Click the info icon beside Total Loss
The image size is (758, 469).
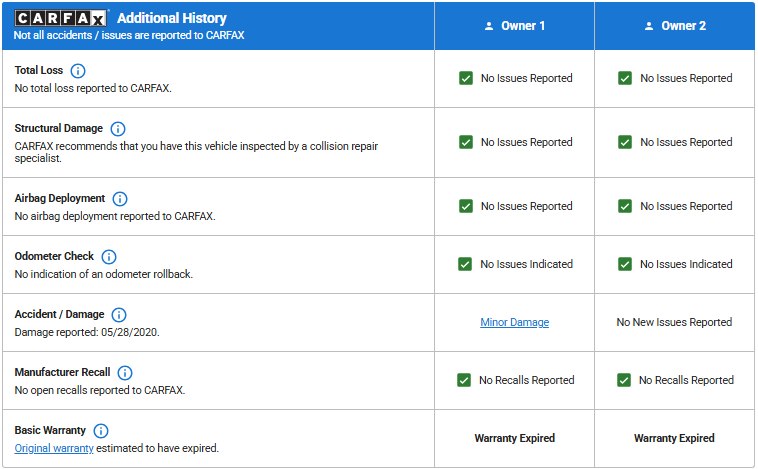pyautogui.click(x=78, y=71)
